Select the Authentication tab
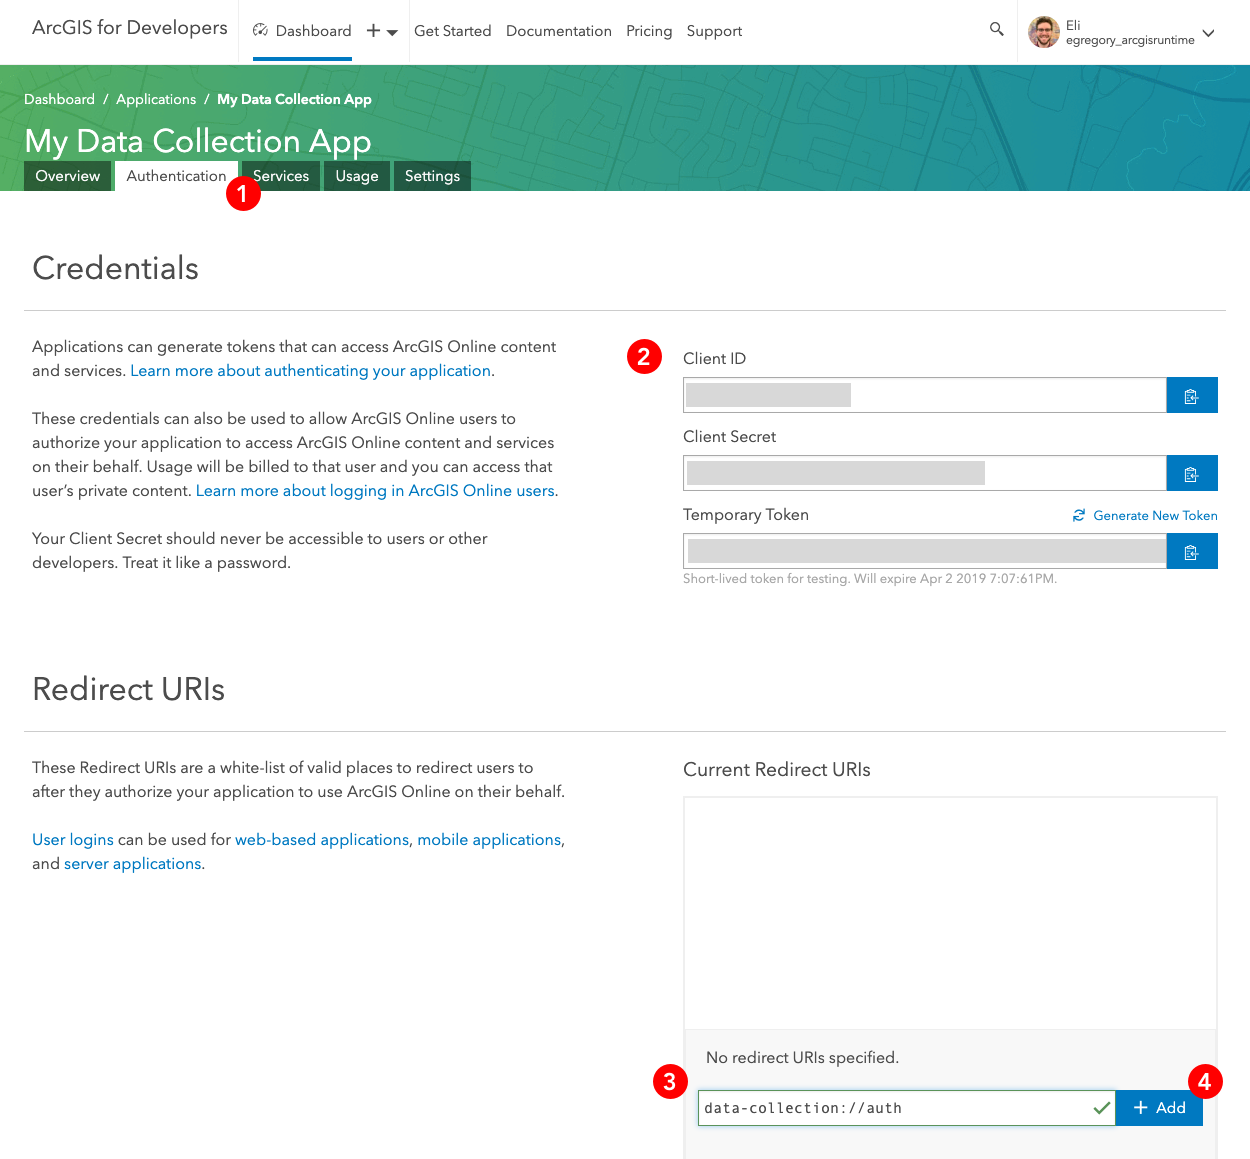Image resolution: width=1250 pixels, height=1159 pixels. pyautogui.click(x=176, y=176)
